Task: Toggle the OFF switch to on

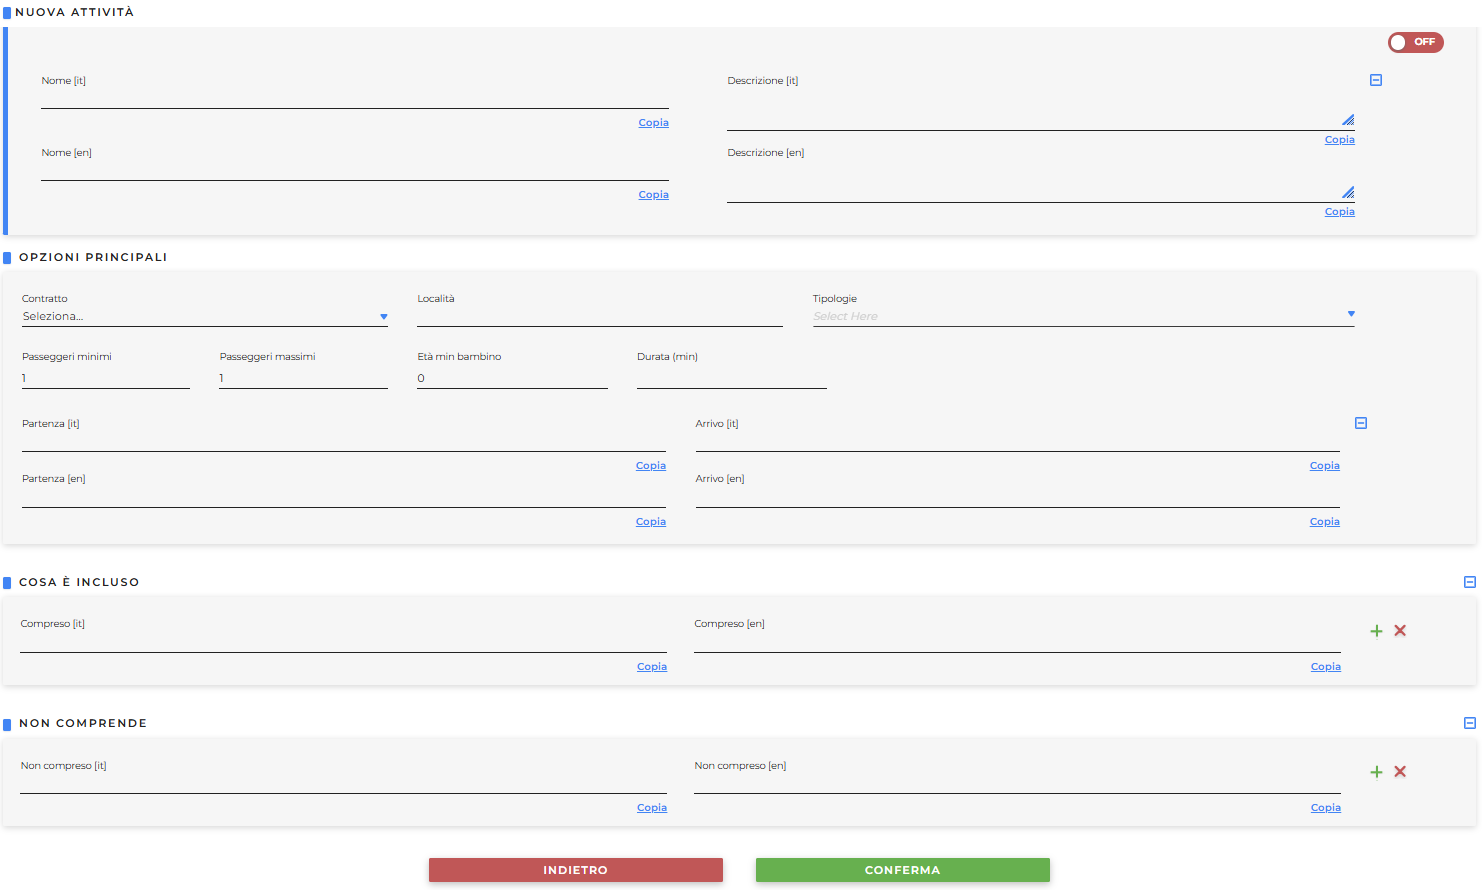Action: point(1414,42)
